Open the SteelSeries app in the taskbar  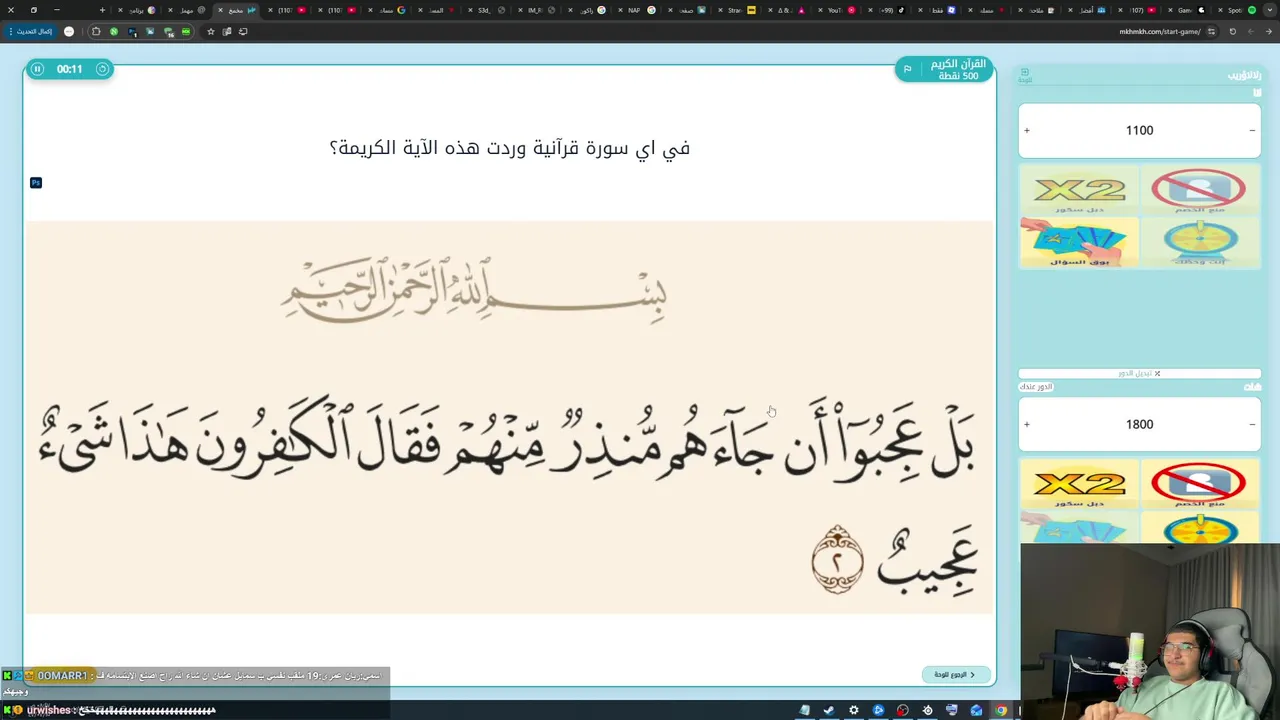pyautogui.click(x=928, y=710)
